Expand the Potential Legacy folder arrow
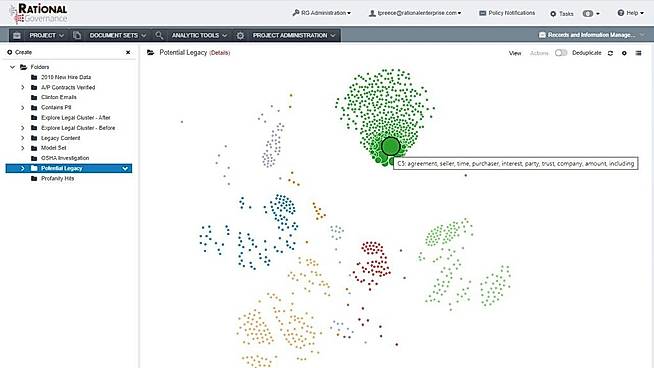 [x=23, y=168]
